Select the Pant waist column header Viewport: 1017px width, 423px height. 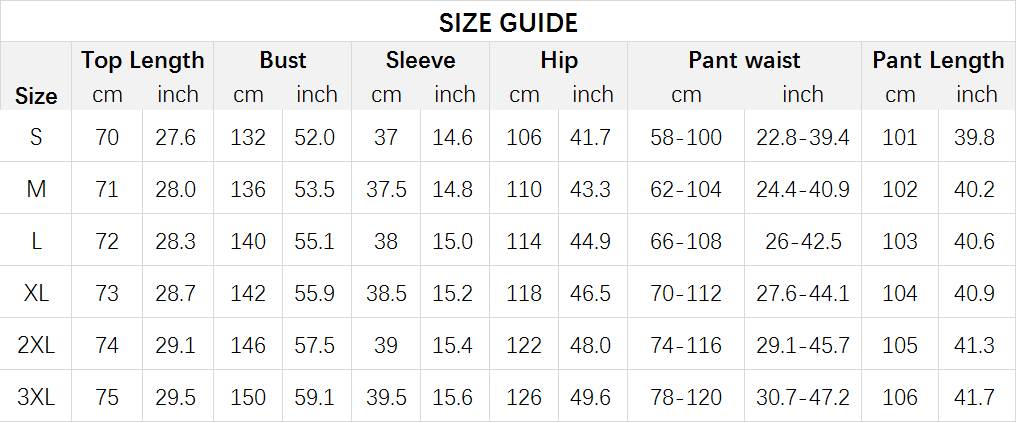tap(744, 60)
